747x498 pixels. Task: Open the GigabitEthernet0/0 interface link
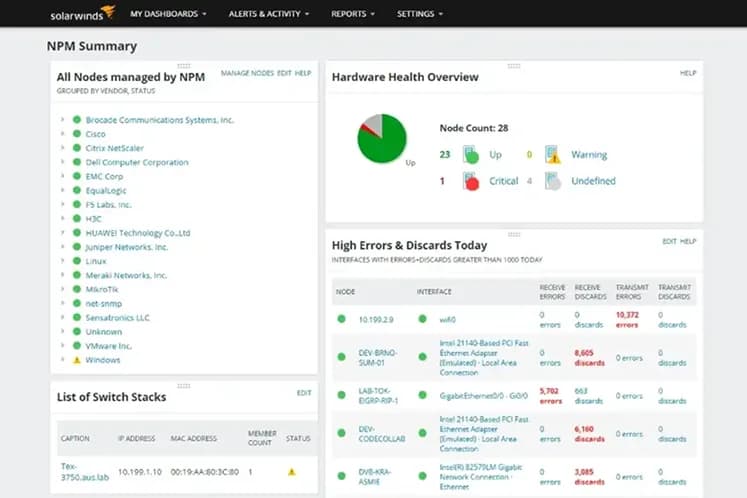484,396
